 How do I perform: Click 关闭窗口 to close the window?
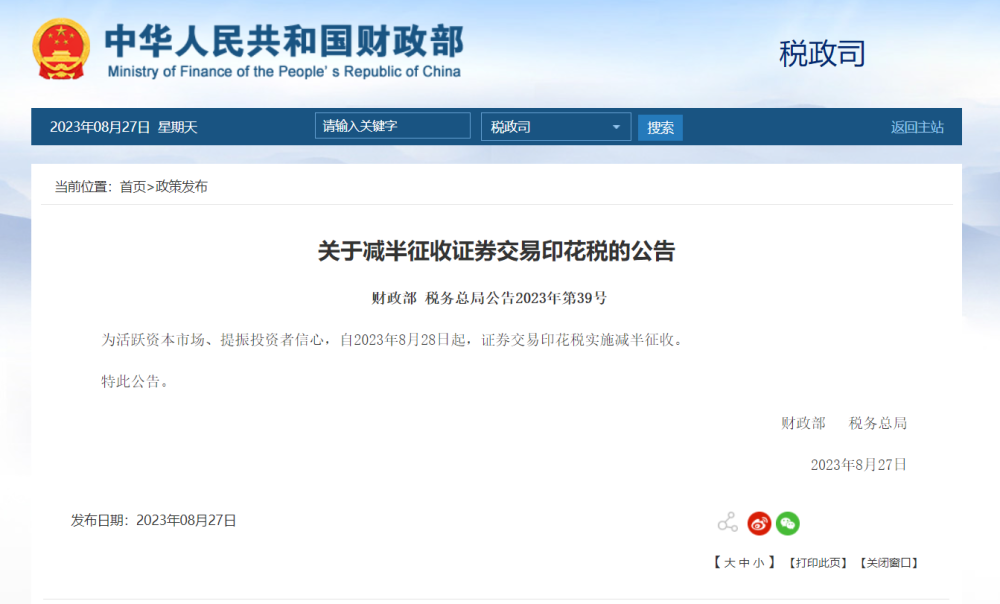888,563
